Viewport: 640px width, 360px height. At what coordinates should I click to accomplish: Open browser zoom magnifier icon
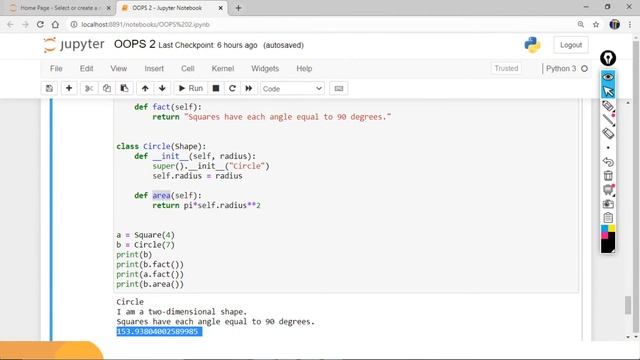580,24
